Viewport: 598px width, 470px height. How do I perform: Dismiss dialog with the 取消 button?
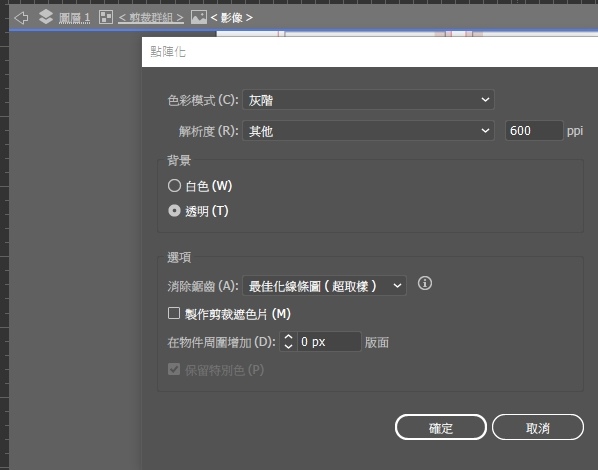538,427
